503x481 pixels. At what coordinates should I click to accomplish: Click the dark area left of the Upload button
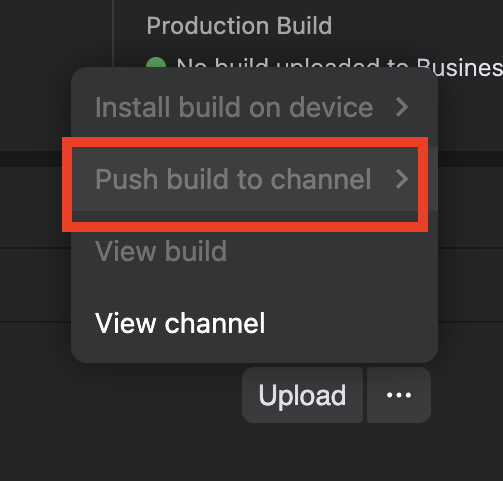(150, 395)
